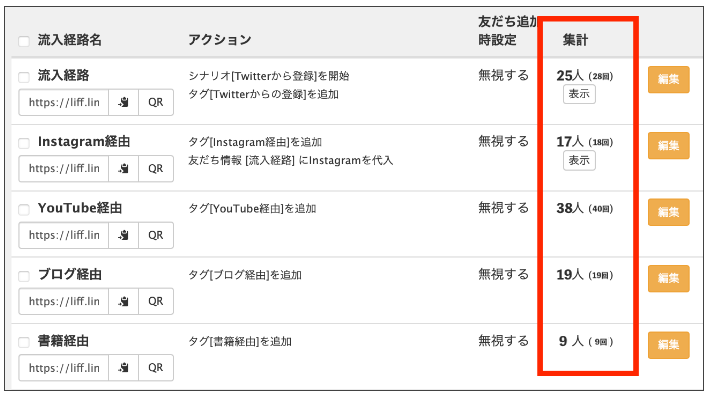Copy the 流入経路 row URL with clipboard icon
Viewport: 707px width, 395px height.
tap(123, 102)
